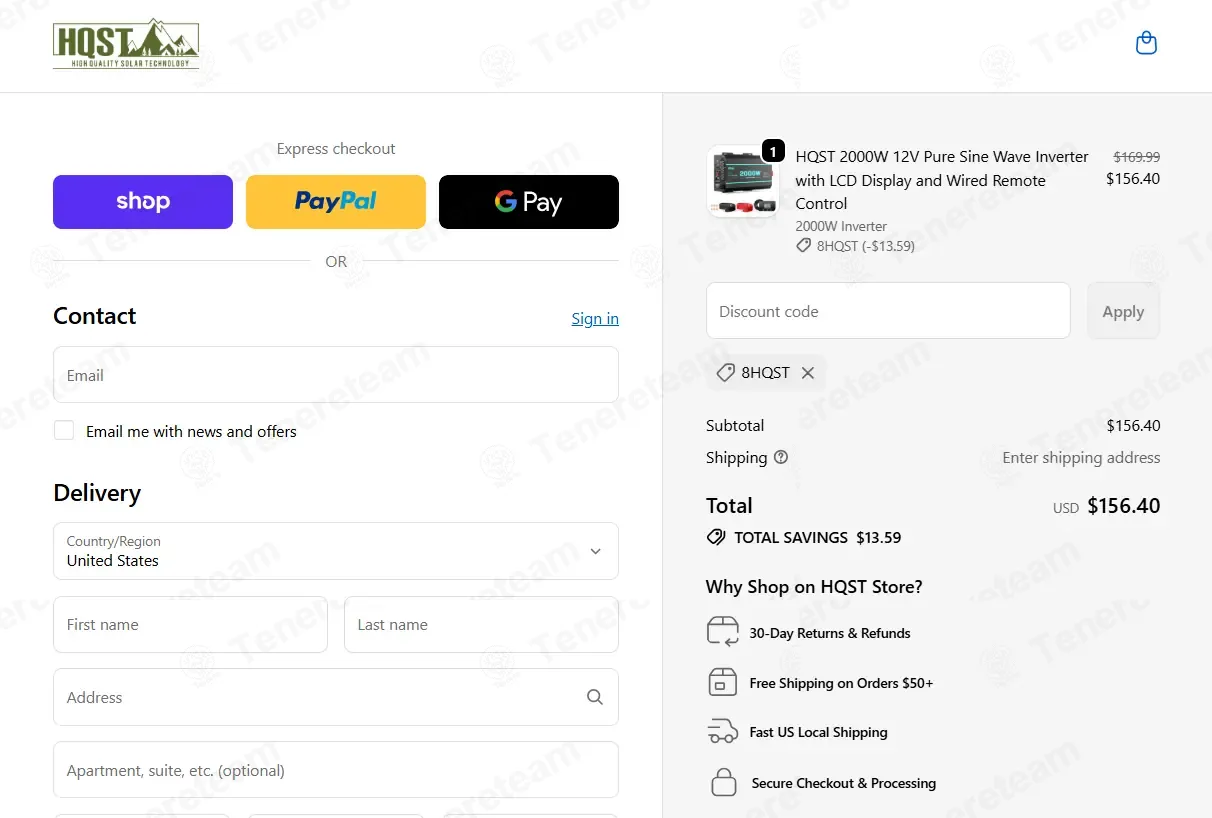Focus the Apartment, suite, etc. field
The image size is (1212, 818).
click(x=336, y=770)
